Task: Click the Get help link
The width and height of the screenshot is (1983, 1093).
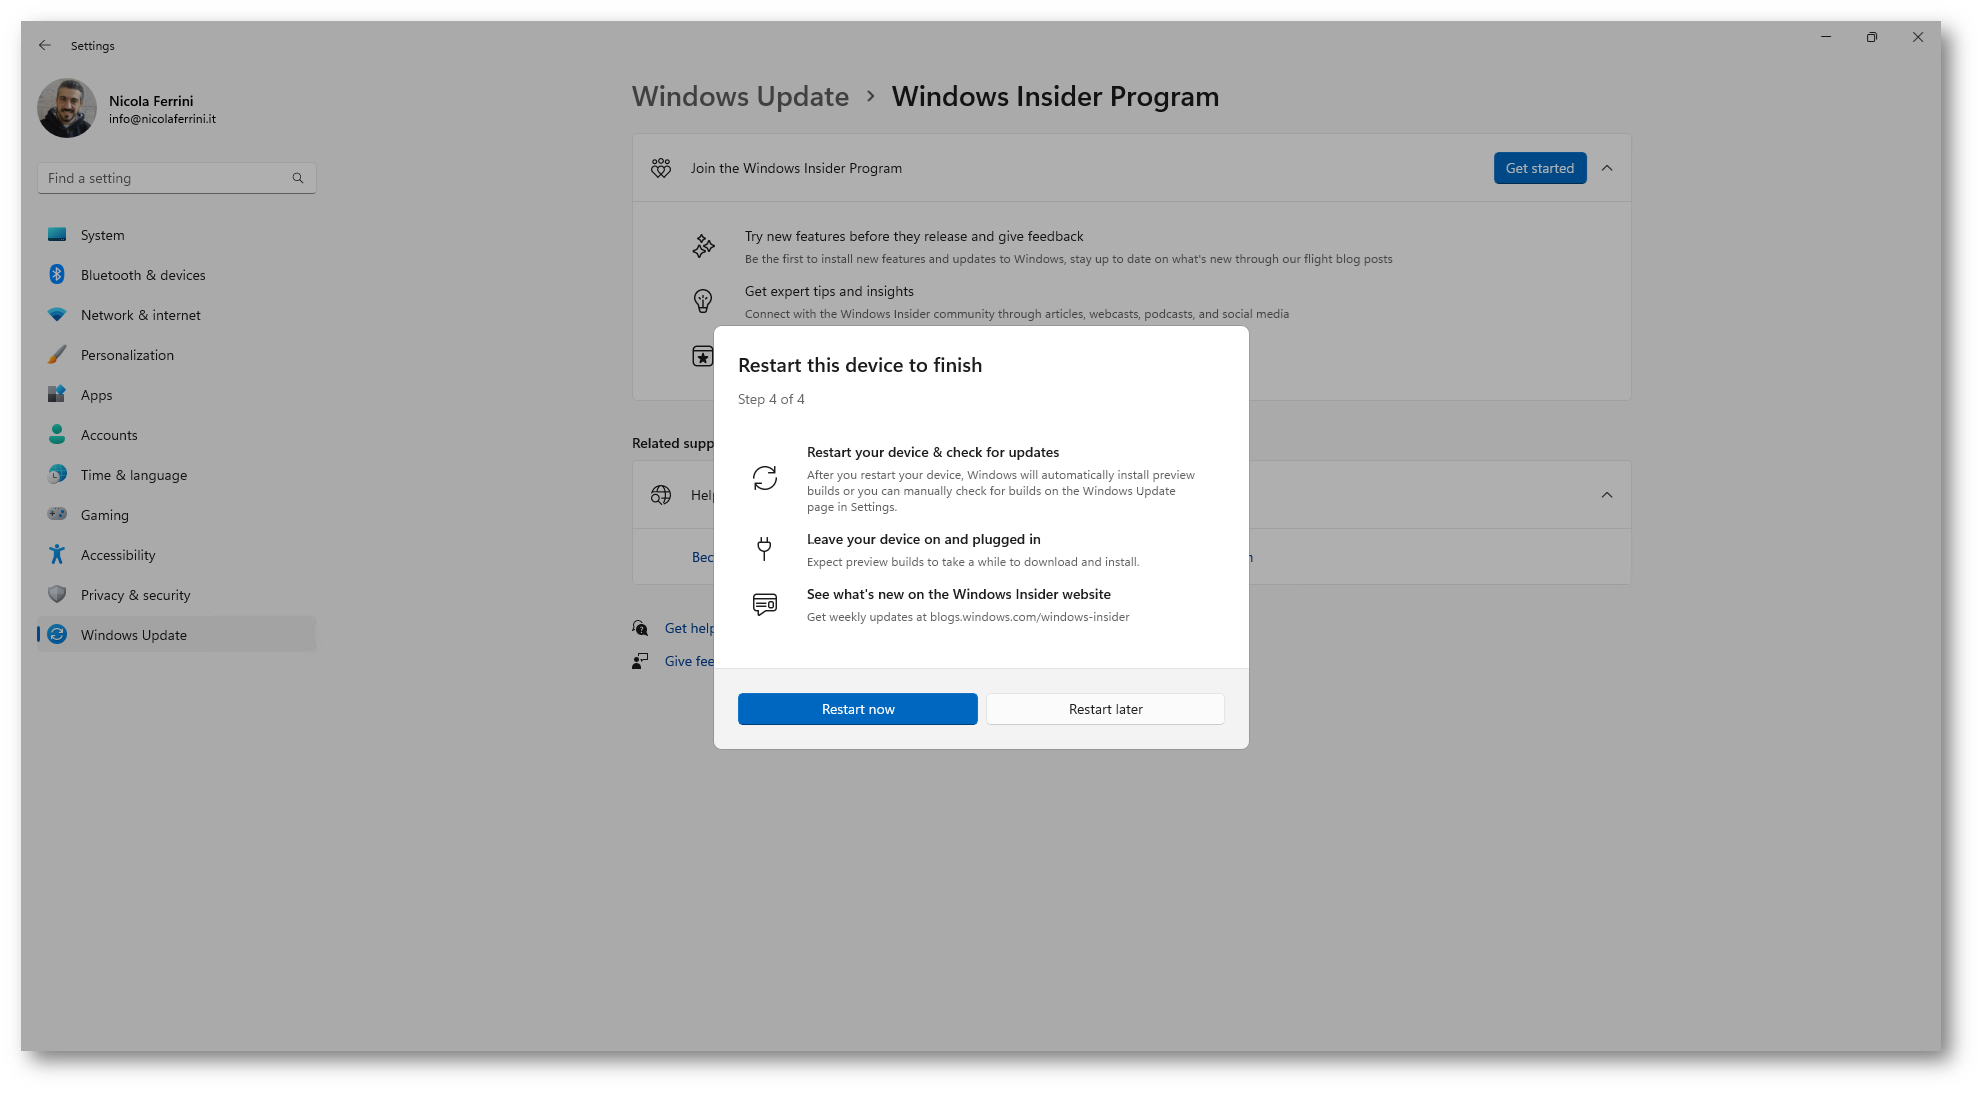Action: (x=689, y=628)
